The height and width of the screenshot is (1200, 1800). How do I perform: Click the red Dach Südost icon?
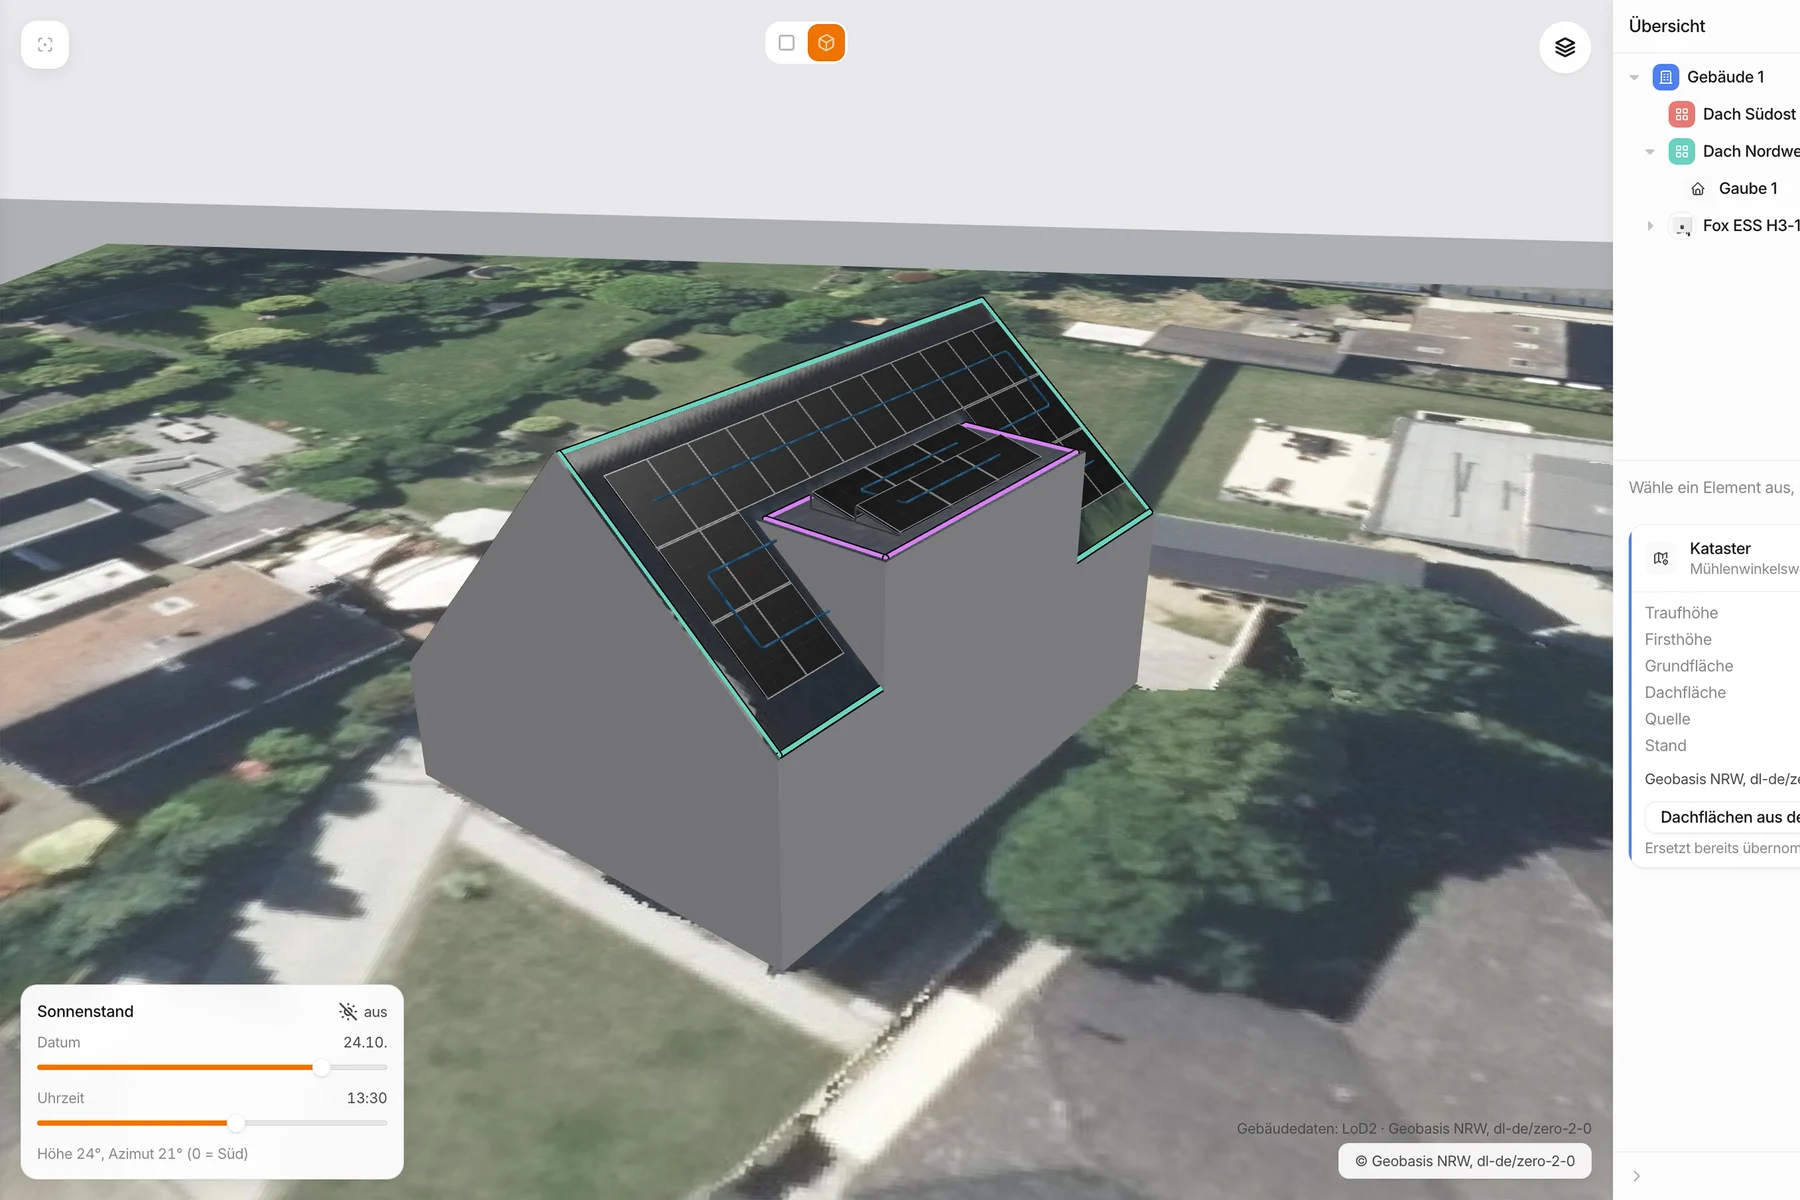click(x=1682, y=114)
